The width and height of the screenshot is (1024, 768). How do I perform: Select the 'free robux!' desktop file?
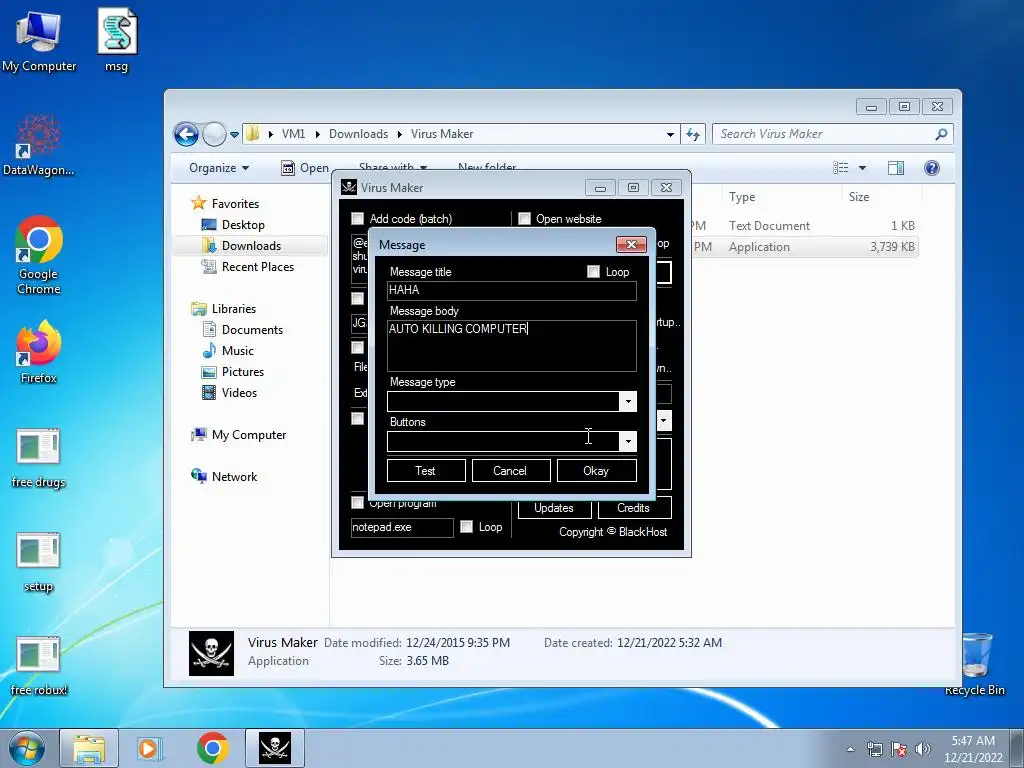pyautogui.click(x=39, y=666)
